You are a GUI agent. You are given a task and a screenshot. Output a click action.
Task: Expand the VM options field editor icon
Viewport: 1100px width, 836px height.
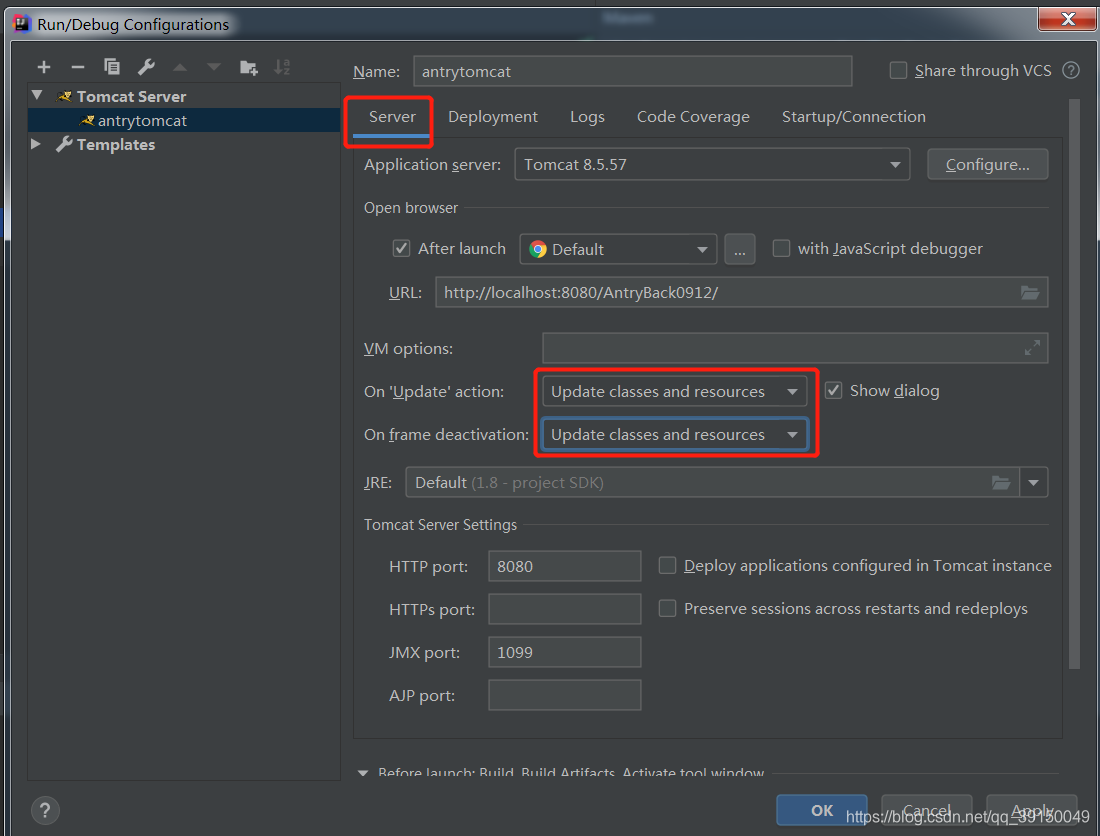1032,348
